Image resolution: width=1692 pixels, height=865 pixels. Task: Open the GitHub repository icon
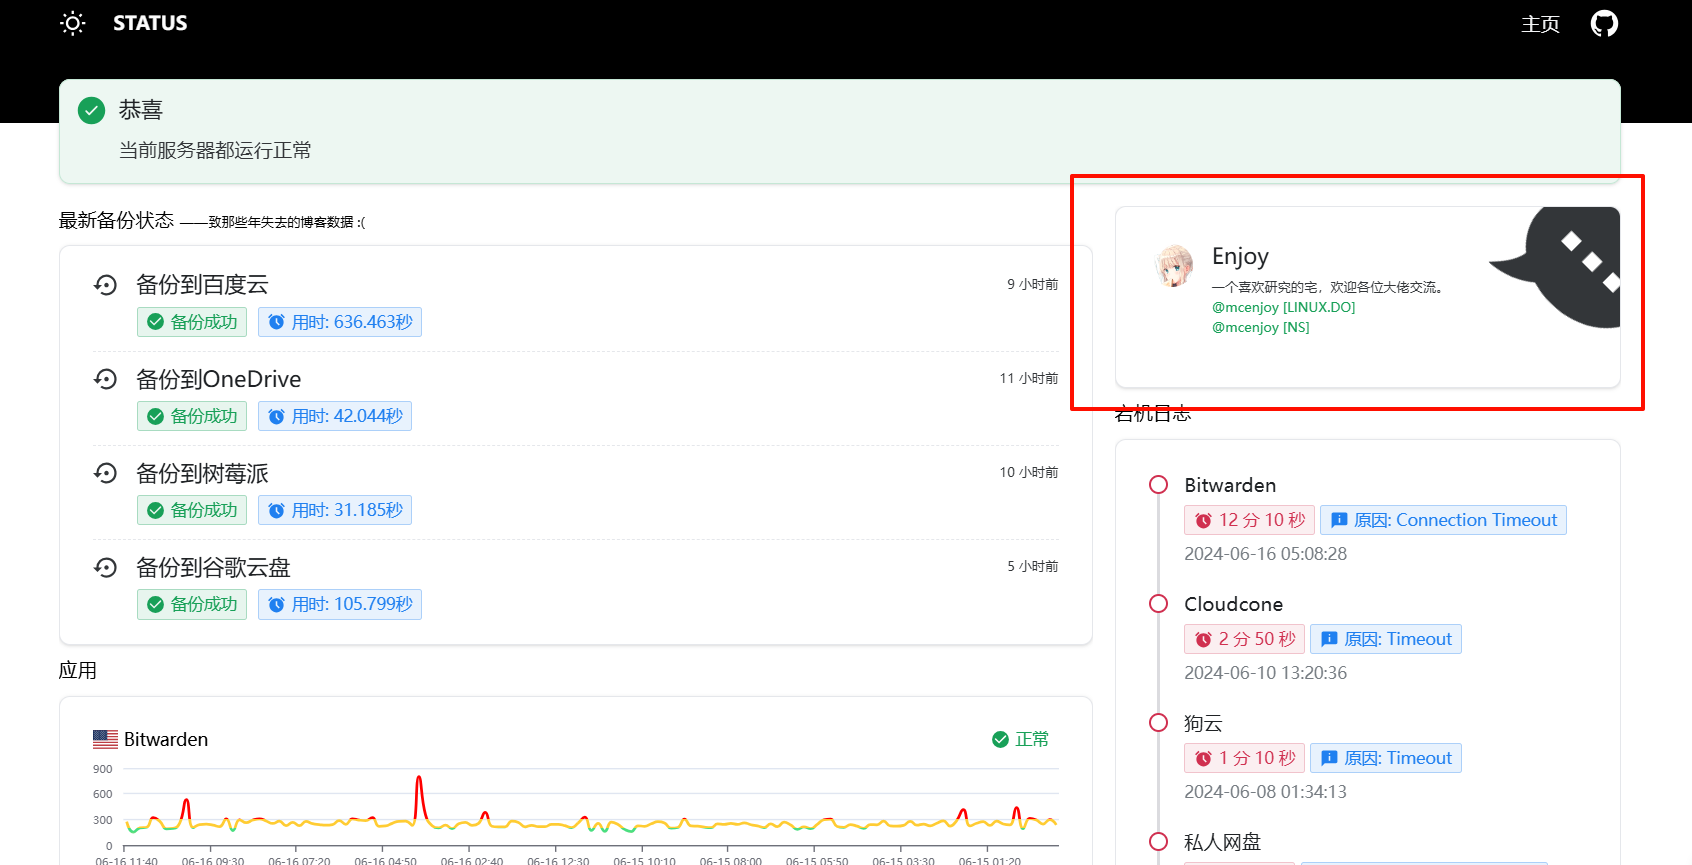[1604, 23]
